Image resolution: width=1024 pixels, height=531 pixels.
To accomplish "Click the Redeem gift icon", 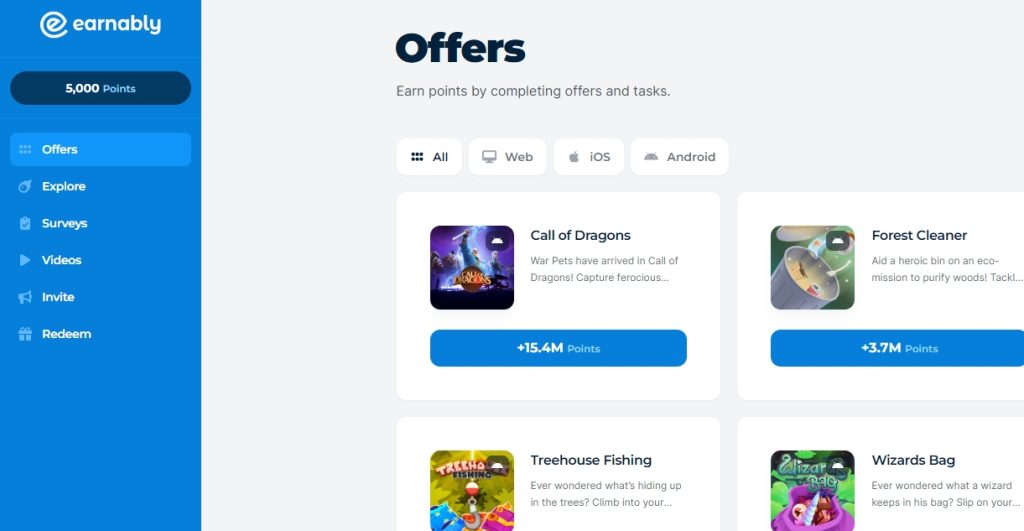I will pyautogui.click(x=25, y=334).
